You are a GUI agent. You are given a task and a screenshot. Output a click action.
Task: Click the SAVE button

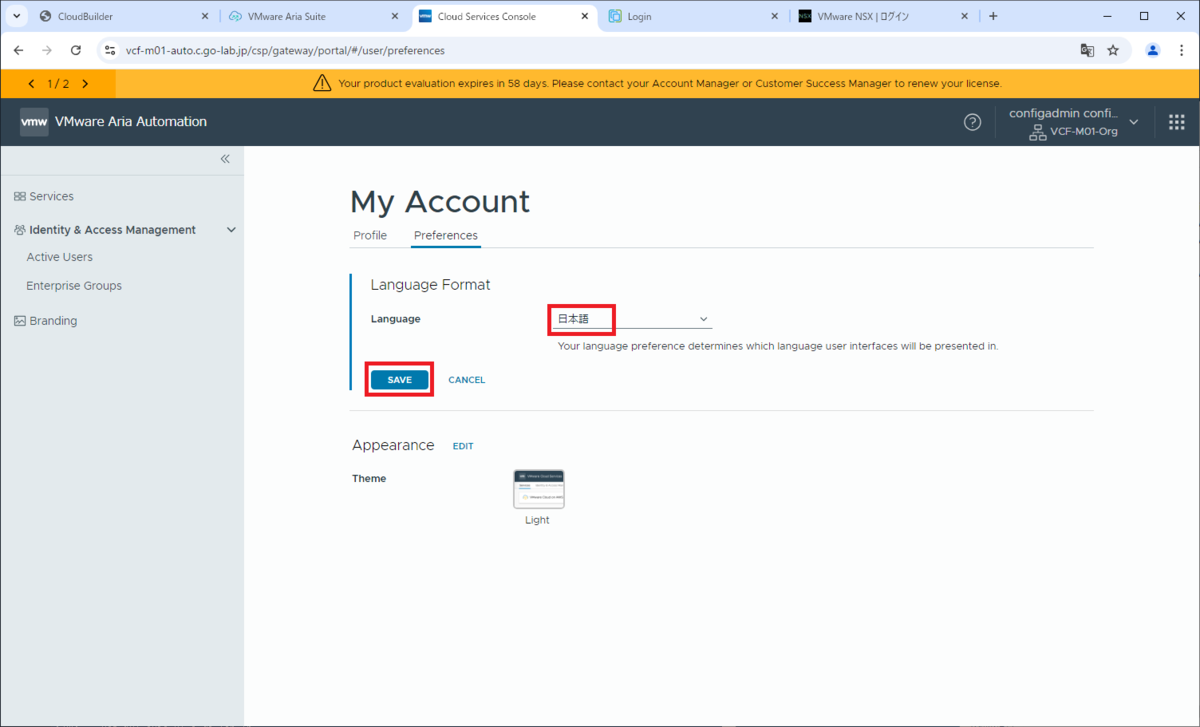click(399, 380)
